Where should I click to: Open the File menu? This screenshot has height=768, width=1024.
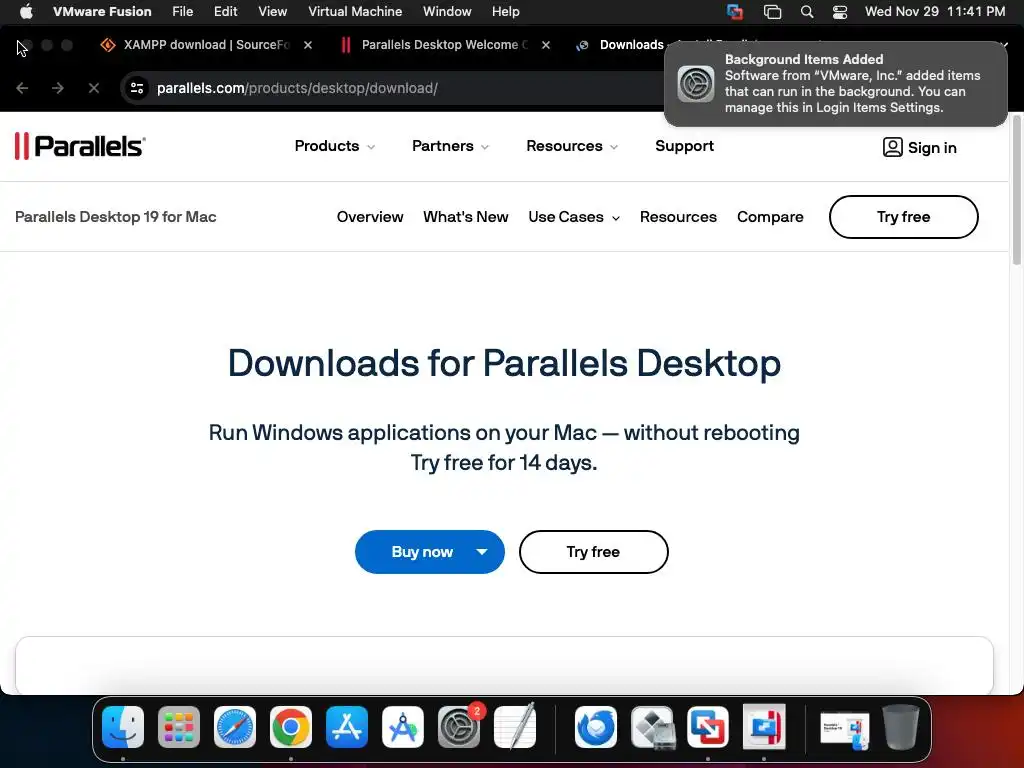coord(182,11)
